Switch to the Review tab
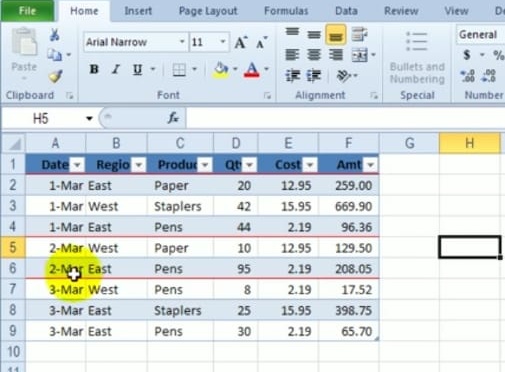Image resolution: width=505 pixels, height=372 pixels. (401, 11)
